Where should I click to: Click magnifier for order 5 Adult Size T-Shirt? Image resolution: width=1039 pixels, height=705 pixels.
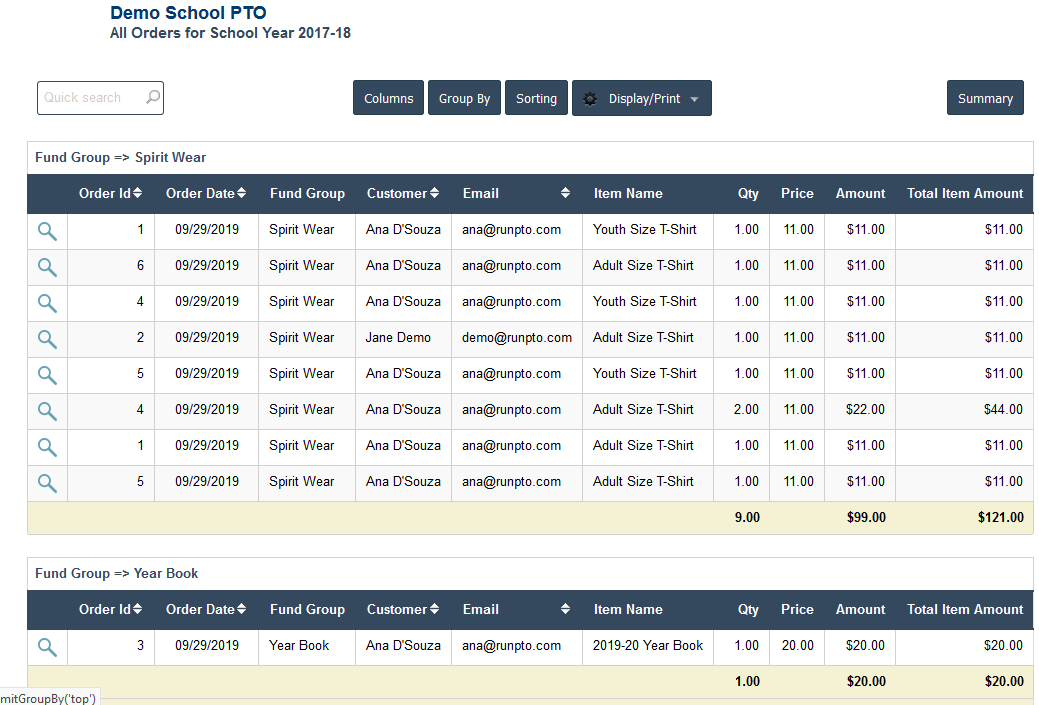(x=47, y=482)
